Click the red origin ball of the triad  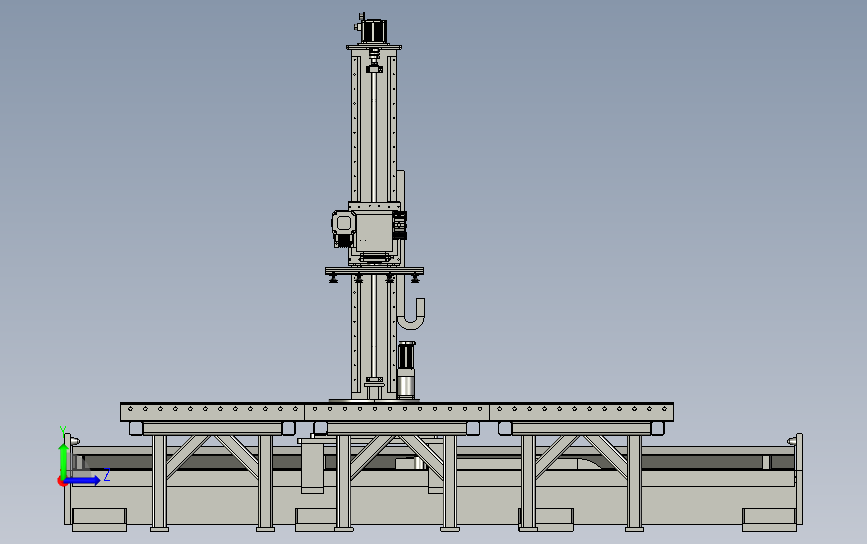(x=61, y=482)
